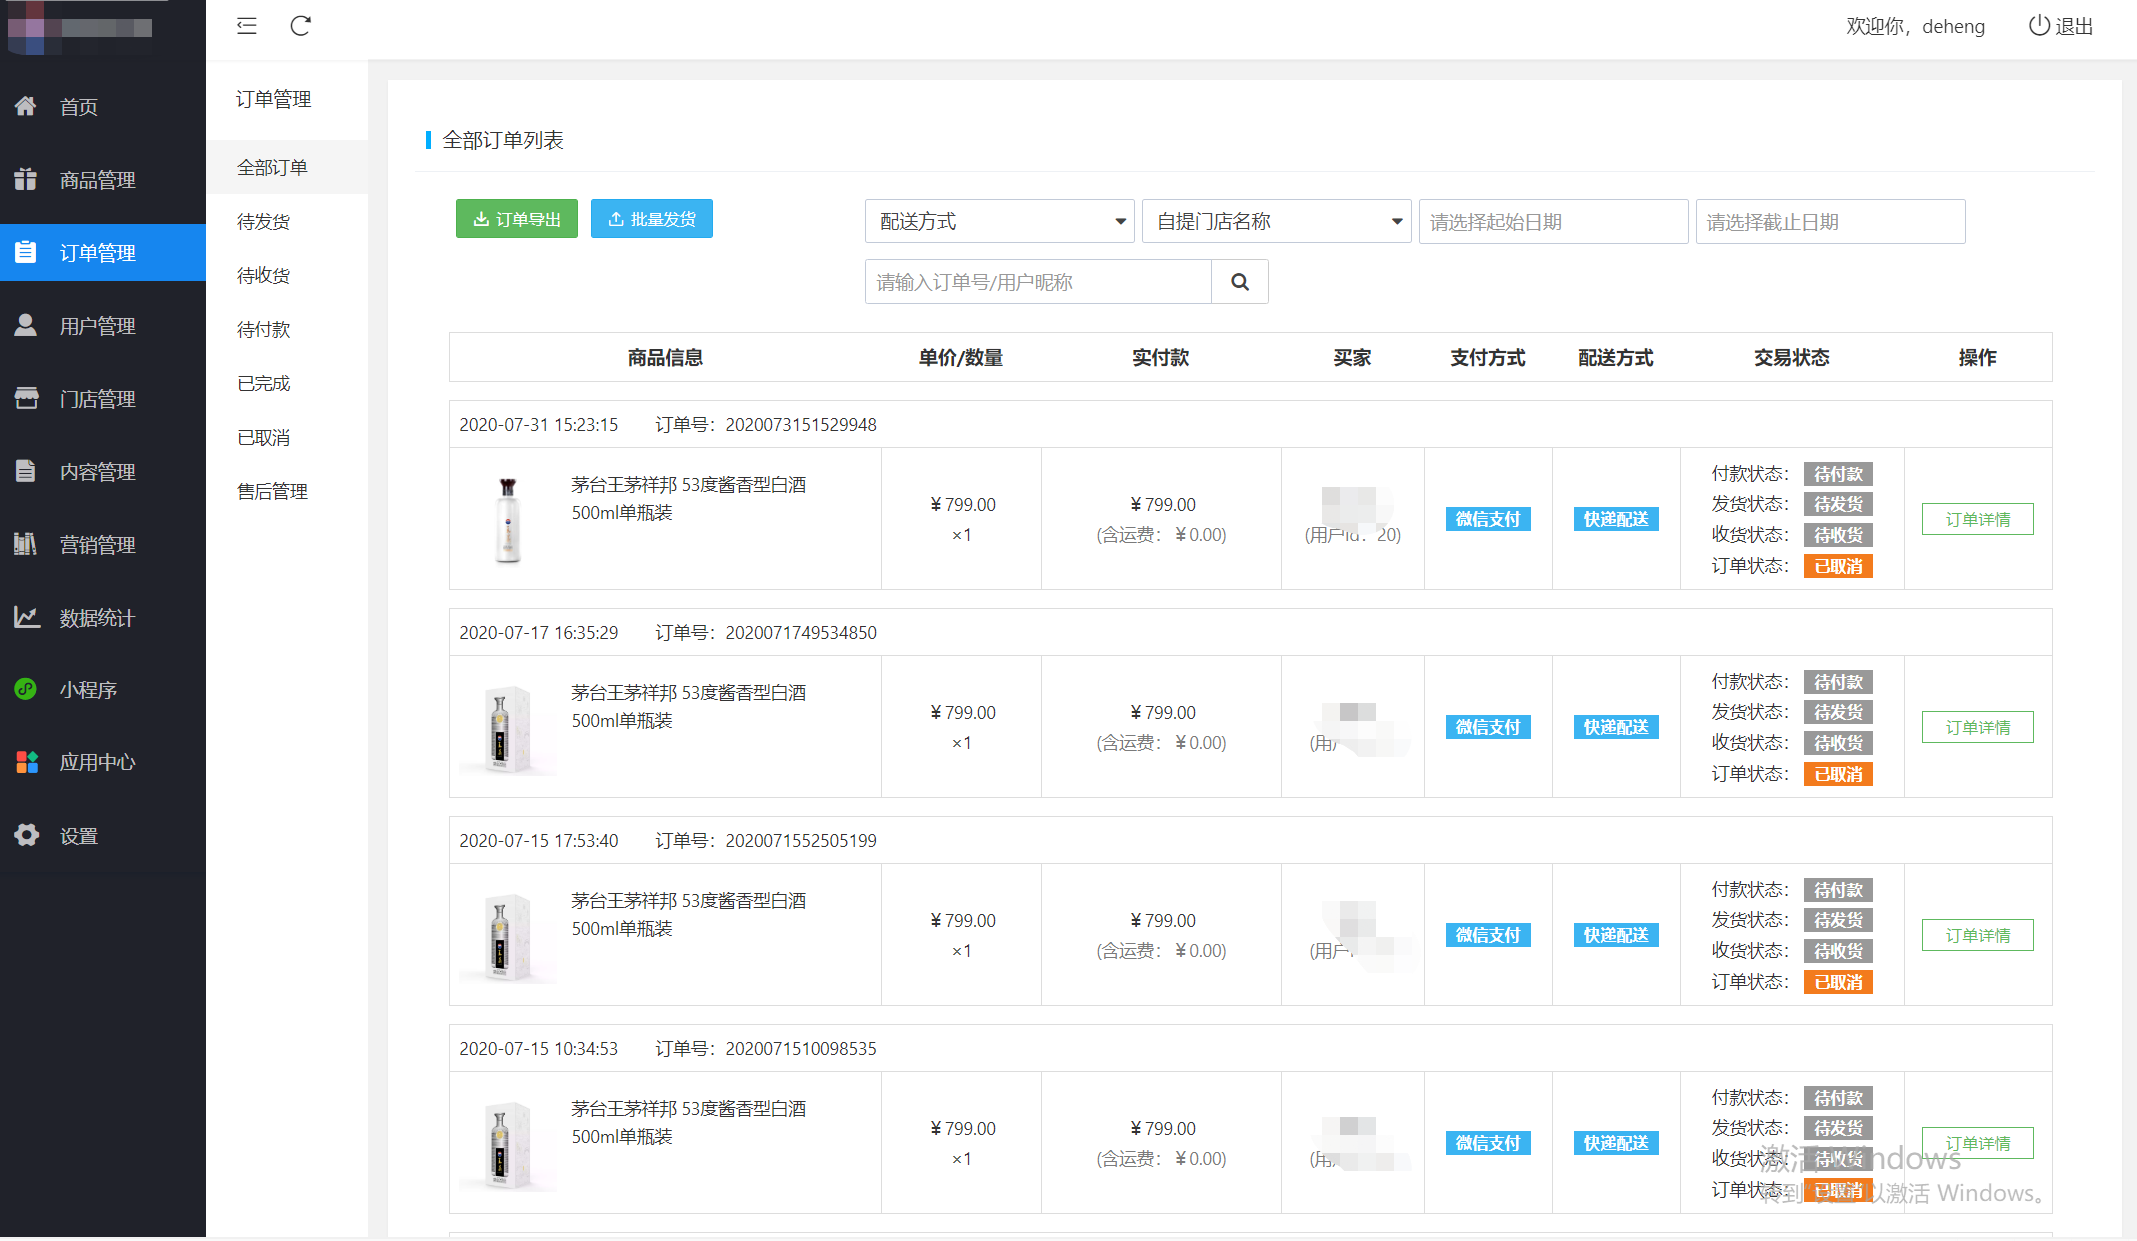Click 微信支付 tag for order 2020071749534850
2137x1241 pixels.
pos(1488,727)
